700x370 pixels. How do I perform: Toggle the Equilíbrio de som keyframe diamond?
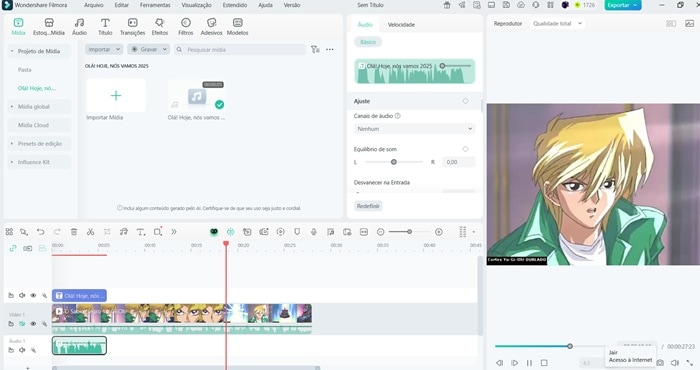click(x=465, y=149)
